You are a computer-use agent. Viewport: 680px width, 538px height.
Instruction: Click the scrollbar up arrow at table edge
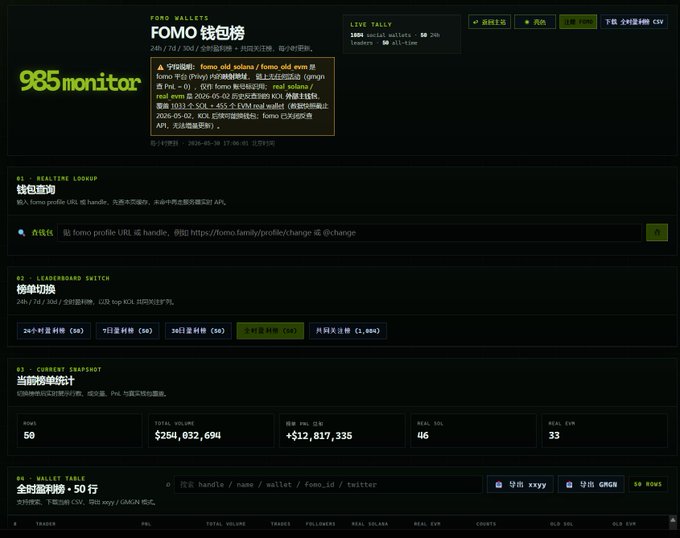[x=673, y=519]
